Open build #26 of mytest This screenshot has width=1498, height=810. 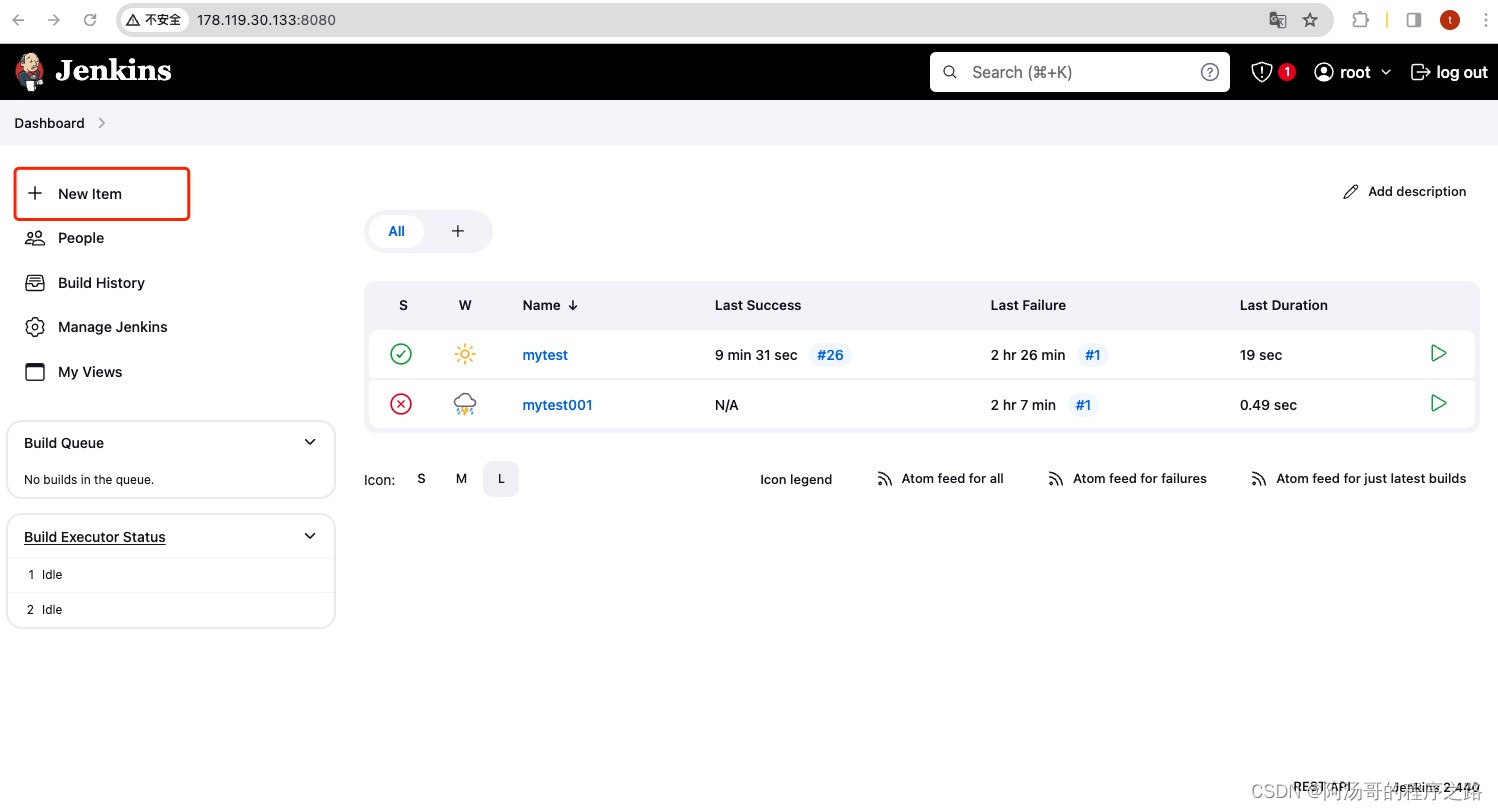pos(830,355)
